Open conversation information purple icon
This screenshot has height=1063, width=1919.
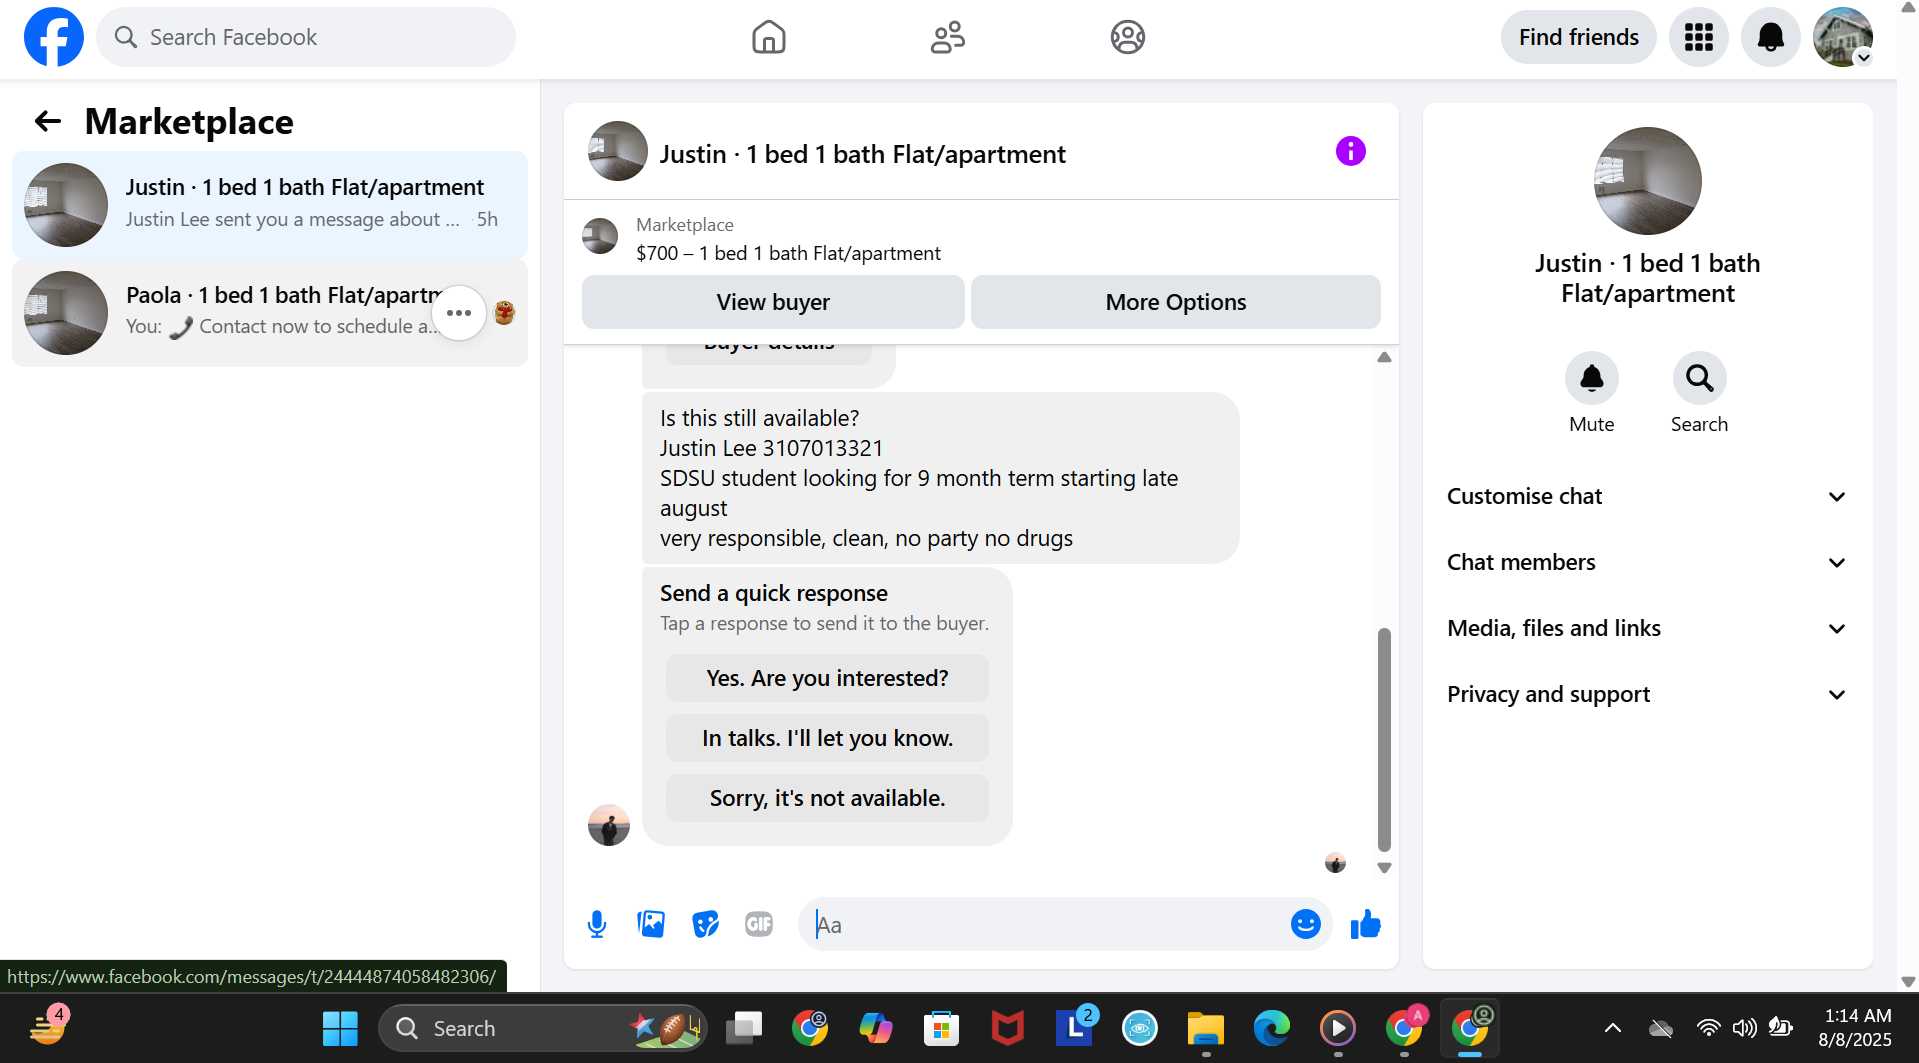(1350, 151)
